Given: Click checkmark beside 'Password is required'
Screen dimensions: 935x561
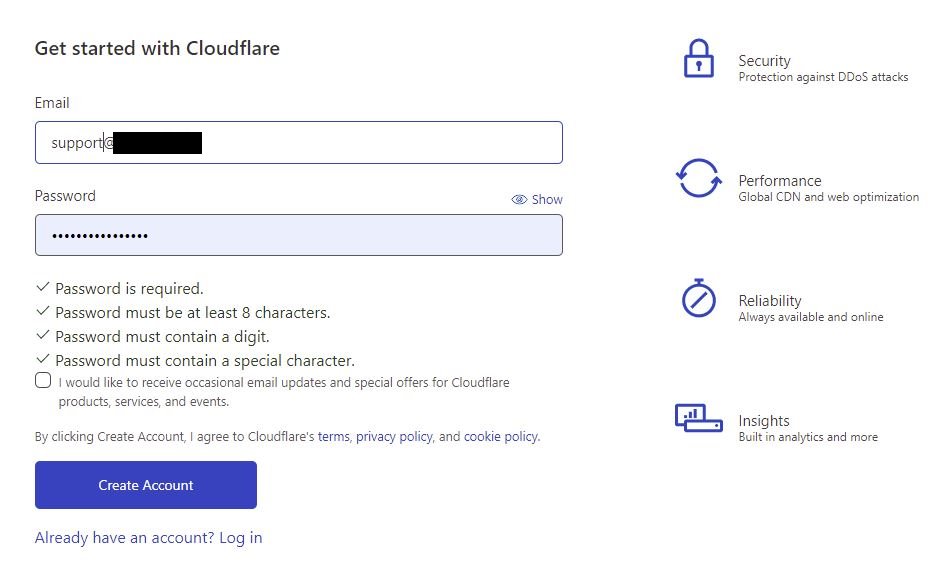Looking at the screenshot, I should (42, 288).
